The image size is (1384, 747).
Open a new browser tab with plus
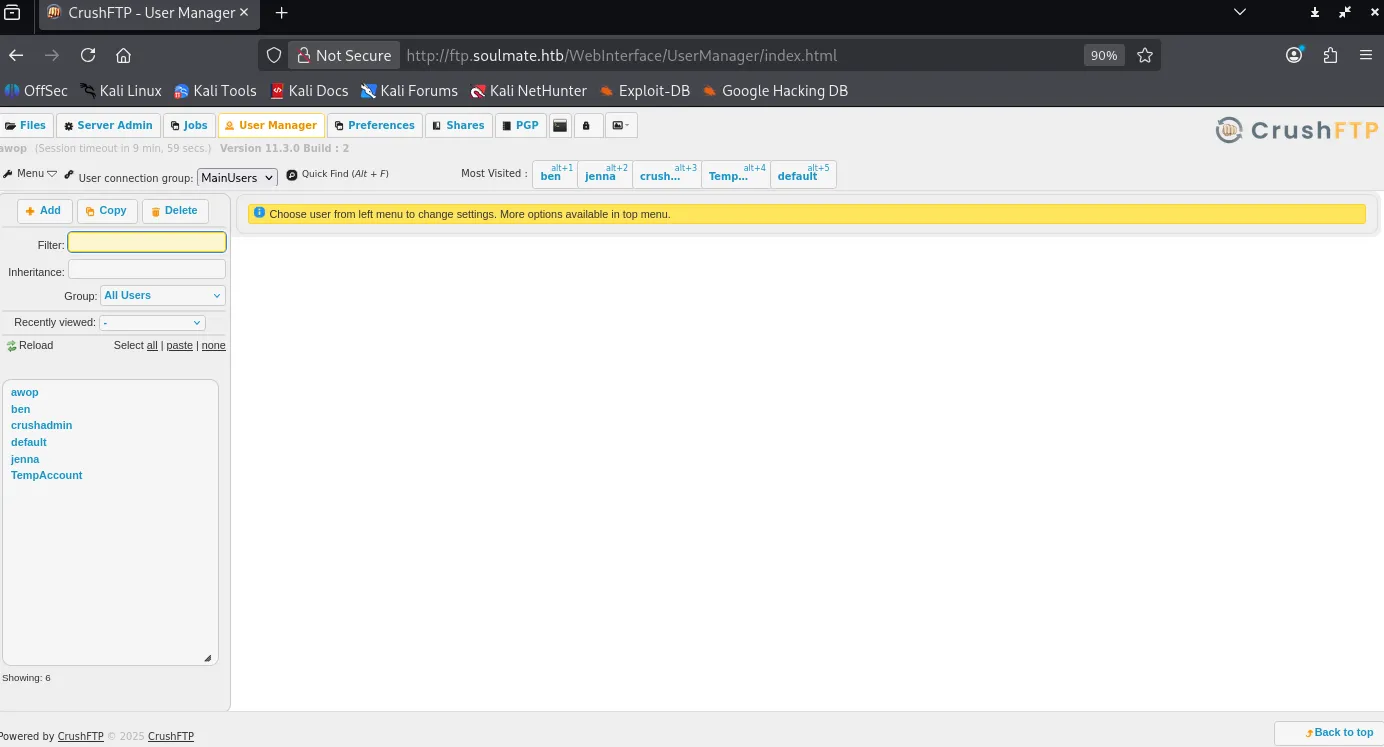282,13
